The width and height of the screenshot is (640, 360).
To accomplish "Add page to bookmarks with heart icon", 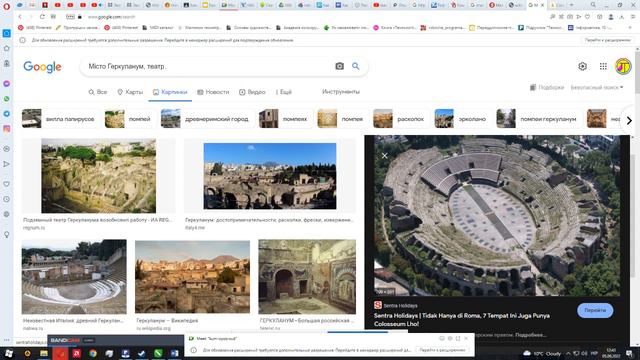I will pos(588,17).
